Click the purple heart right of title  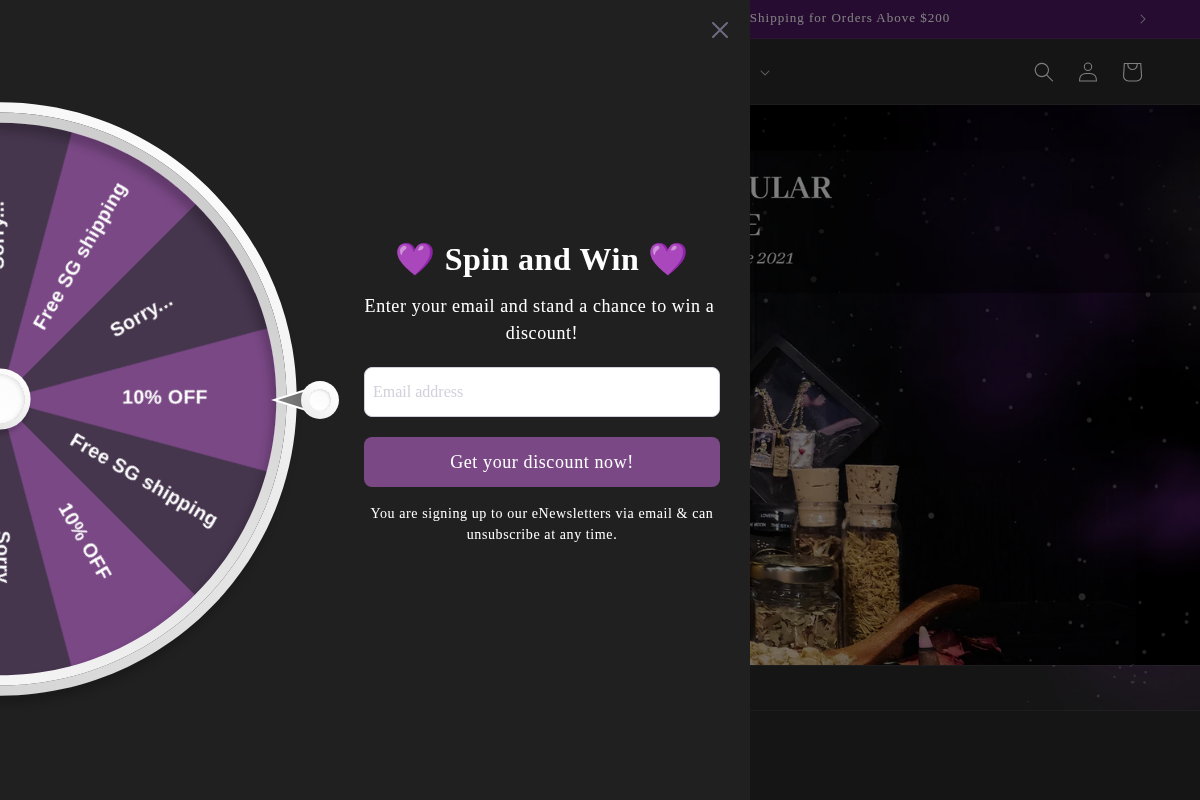coord(668,259)
